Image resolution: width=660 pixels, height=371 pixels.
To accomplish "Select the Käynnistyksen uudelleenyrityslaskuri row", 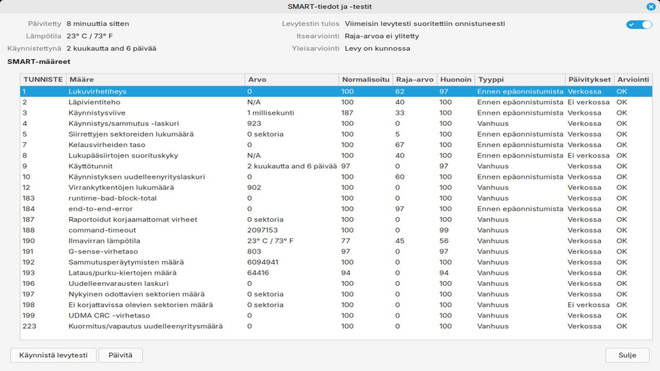I will click(336, 177).
